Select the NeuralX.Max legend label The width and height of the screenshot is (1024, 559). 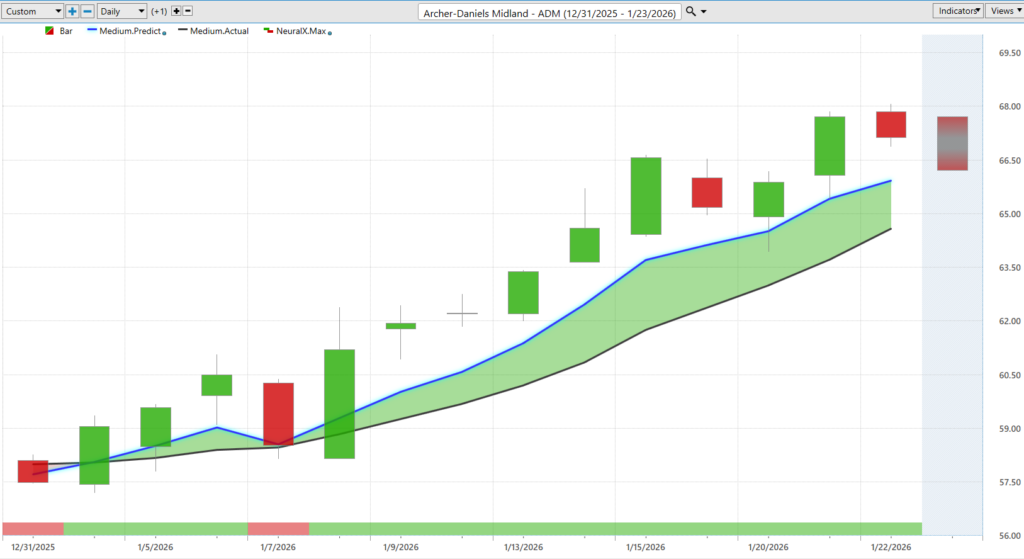301,31
